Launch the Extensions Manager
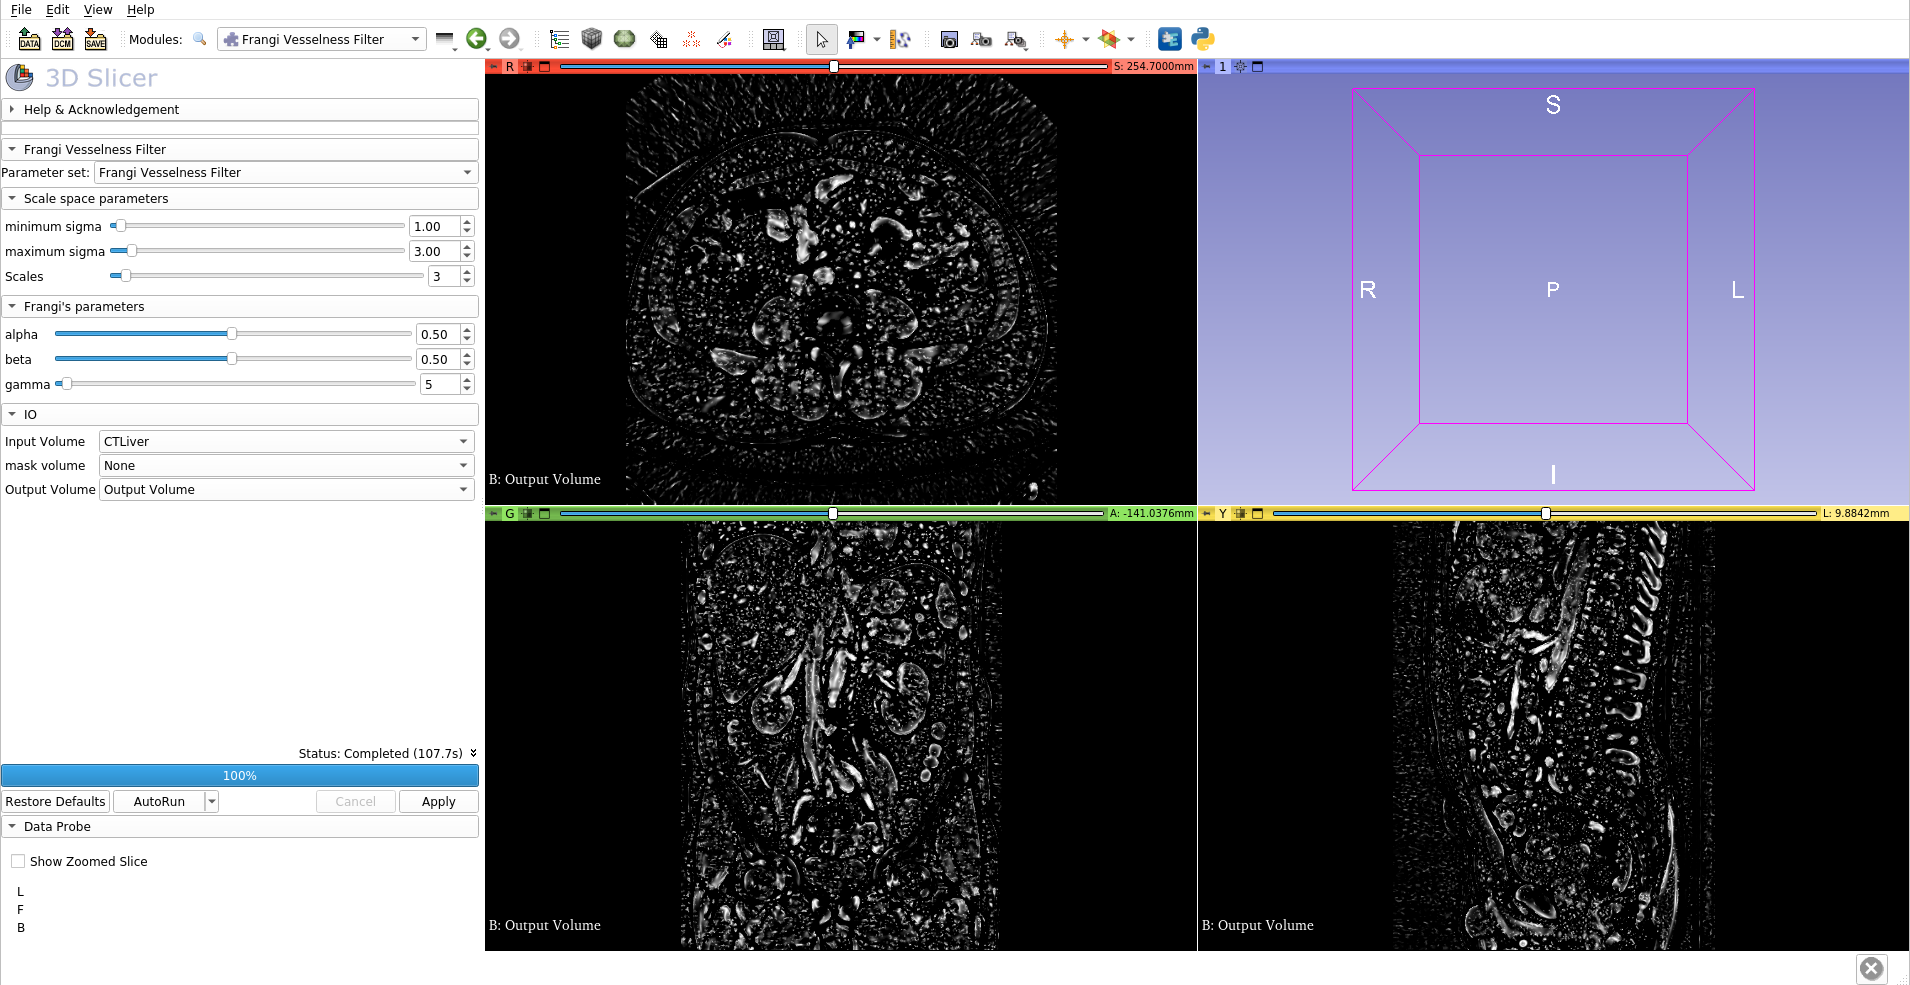The width and height of the screenshot is (1910, 985). [x=1170, y=39]
